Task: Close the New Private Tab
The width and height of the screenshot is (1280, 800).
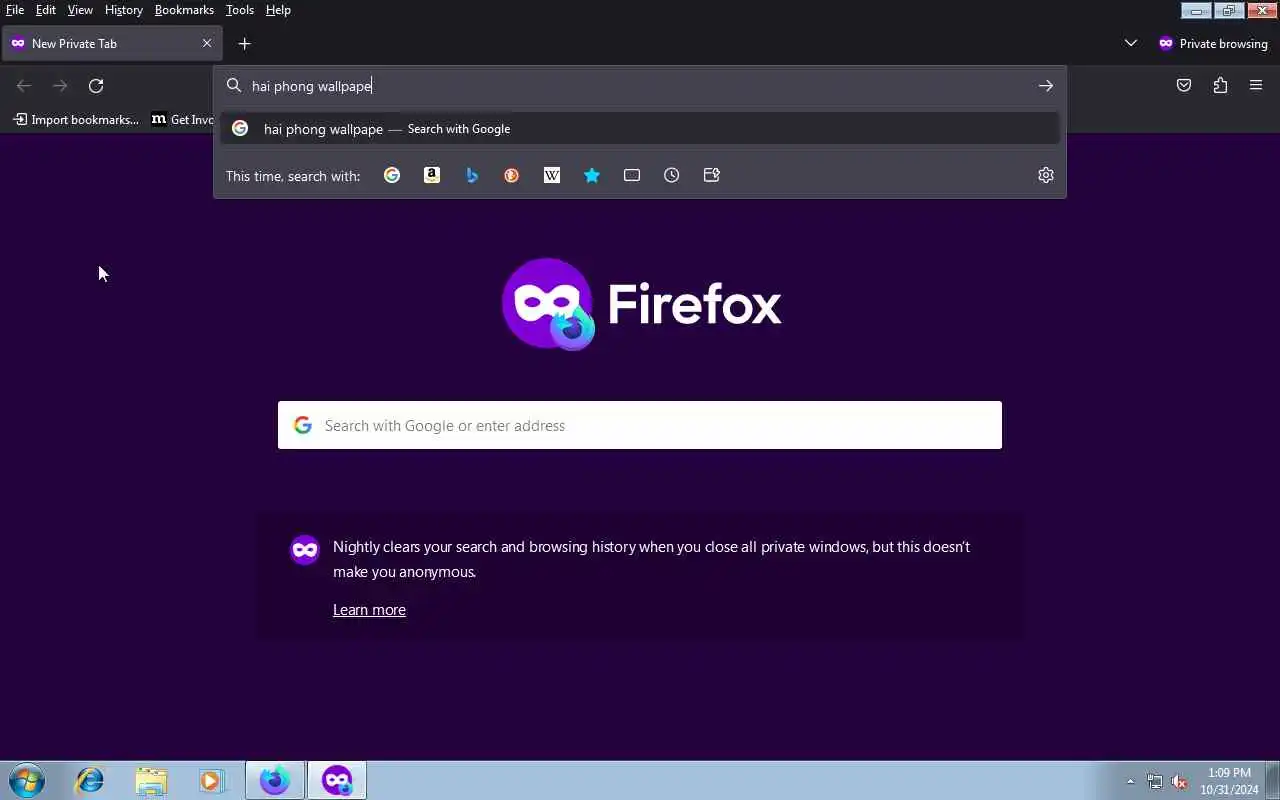Action: coord(207,44)
